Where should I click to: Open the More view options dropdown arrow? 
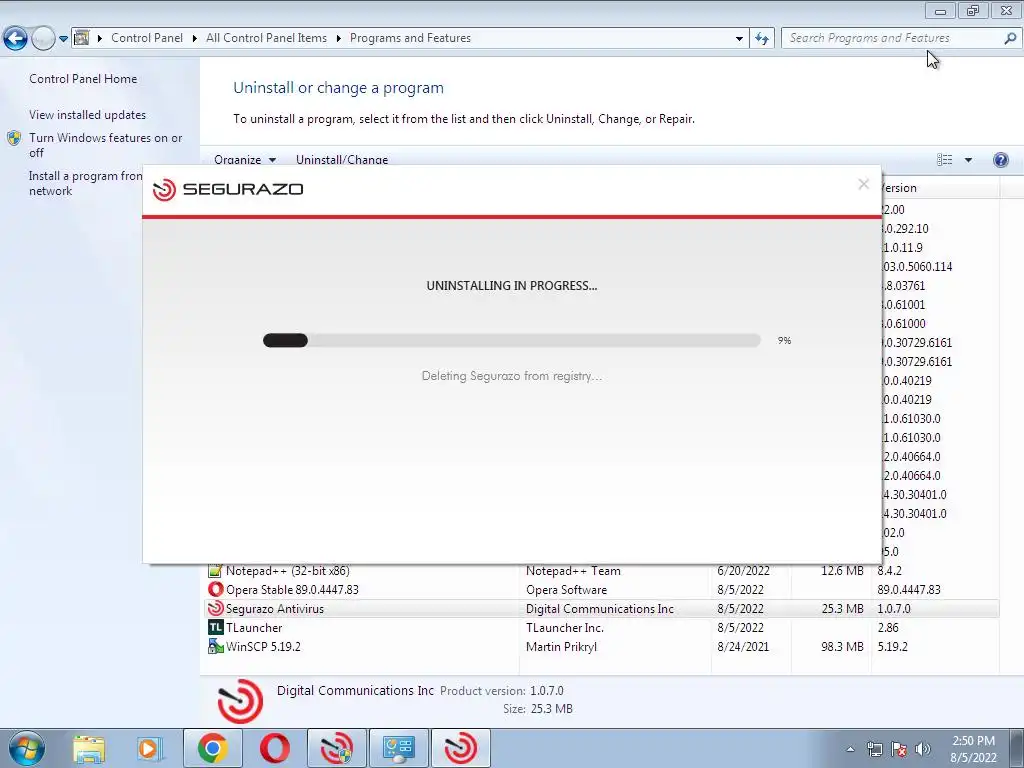coord(968,160)
